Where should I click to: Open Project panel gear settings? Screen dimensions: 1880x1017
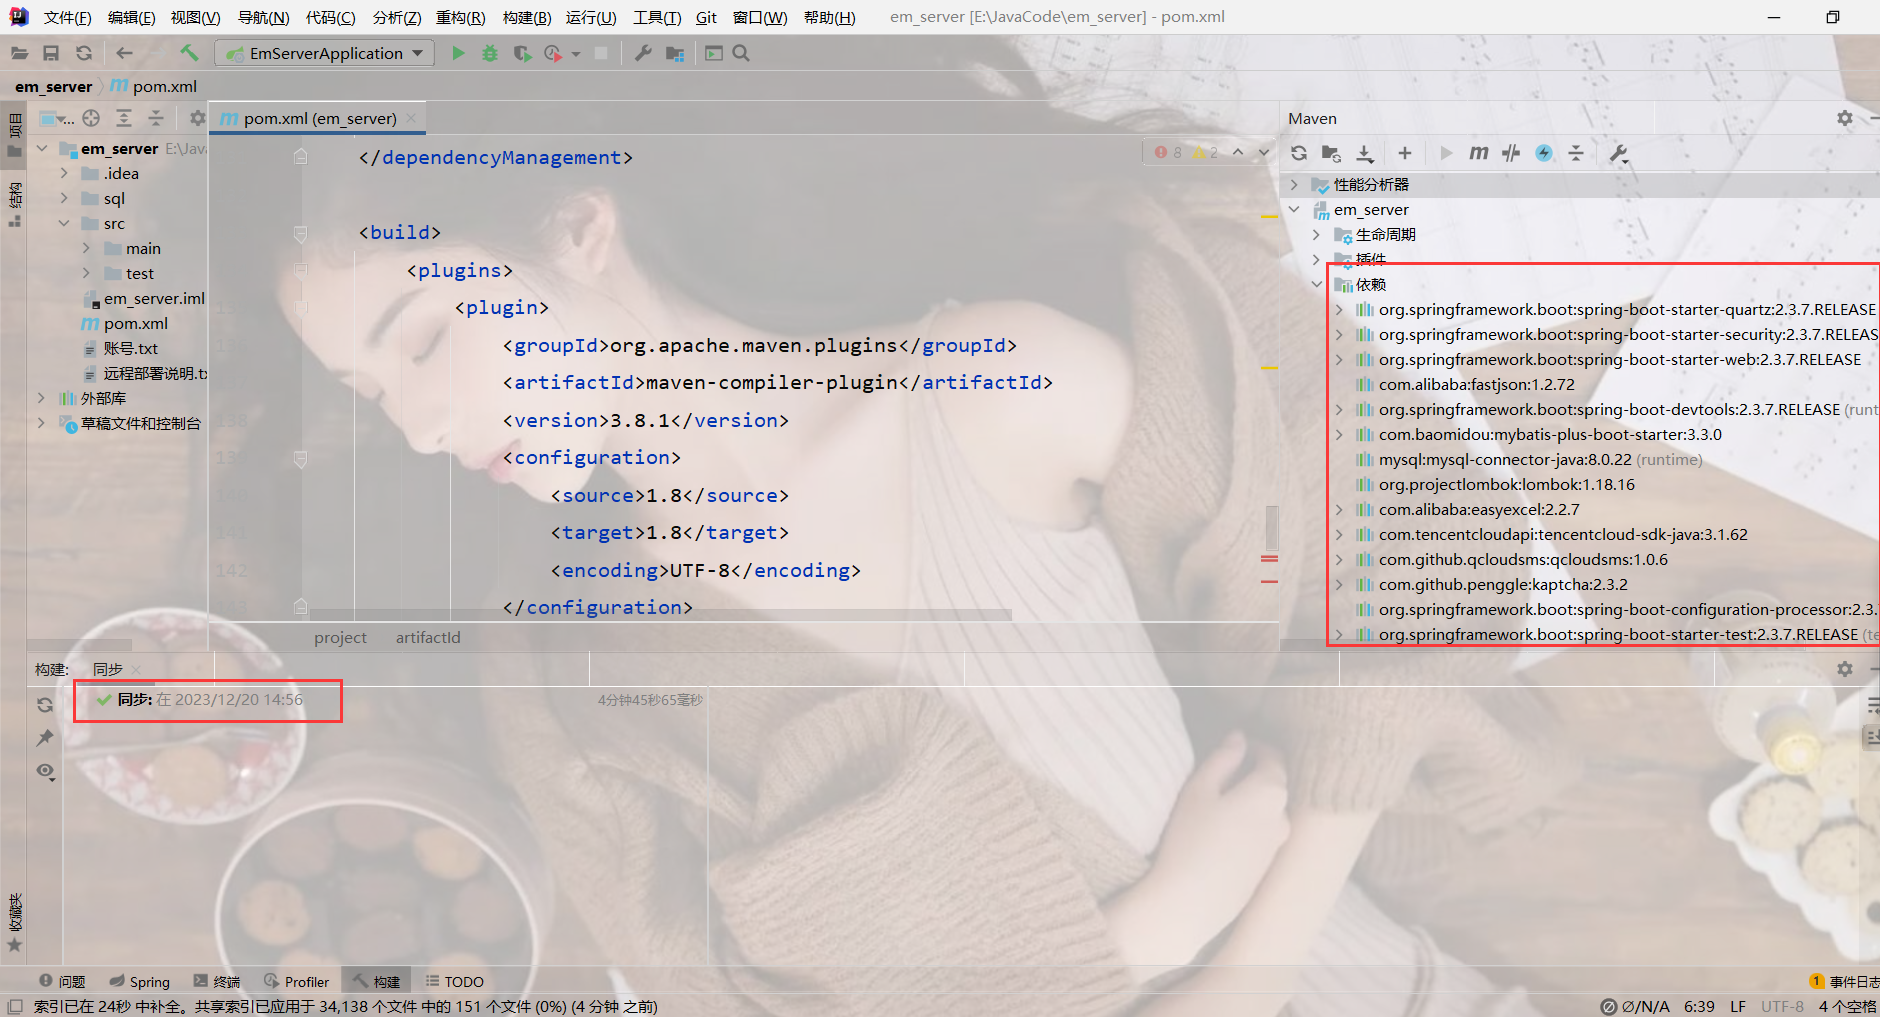[x=197, y=118]
